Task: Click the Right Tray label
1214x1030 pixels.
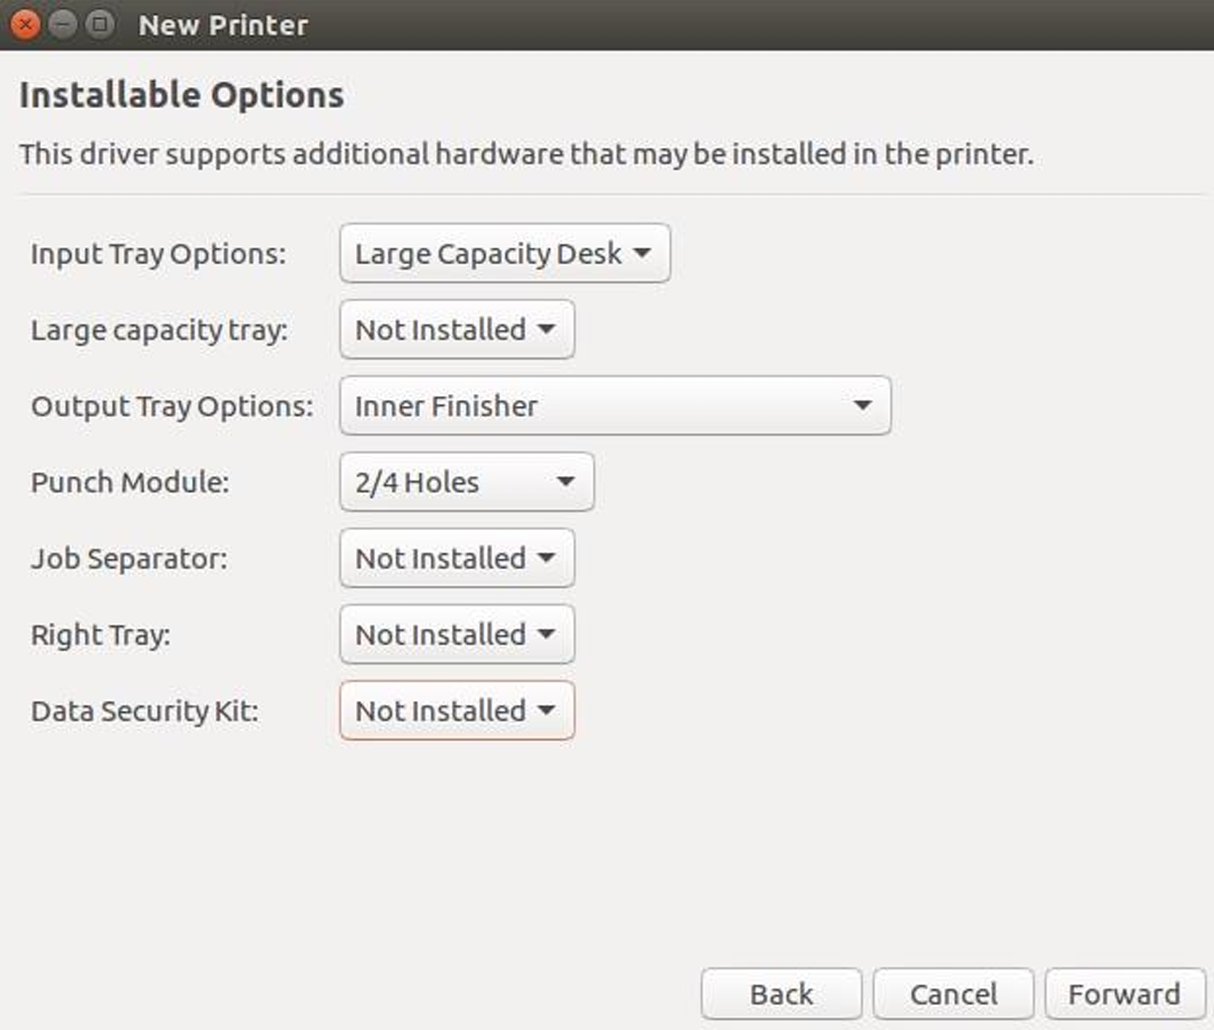Action: (101, 635)
